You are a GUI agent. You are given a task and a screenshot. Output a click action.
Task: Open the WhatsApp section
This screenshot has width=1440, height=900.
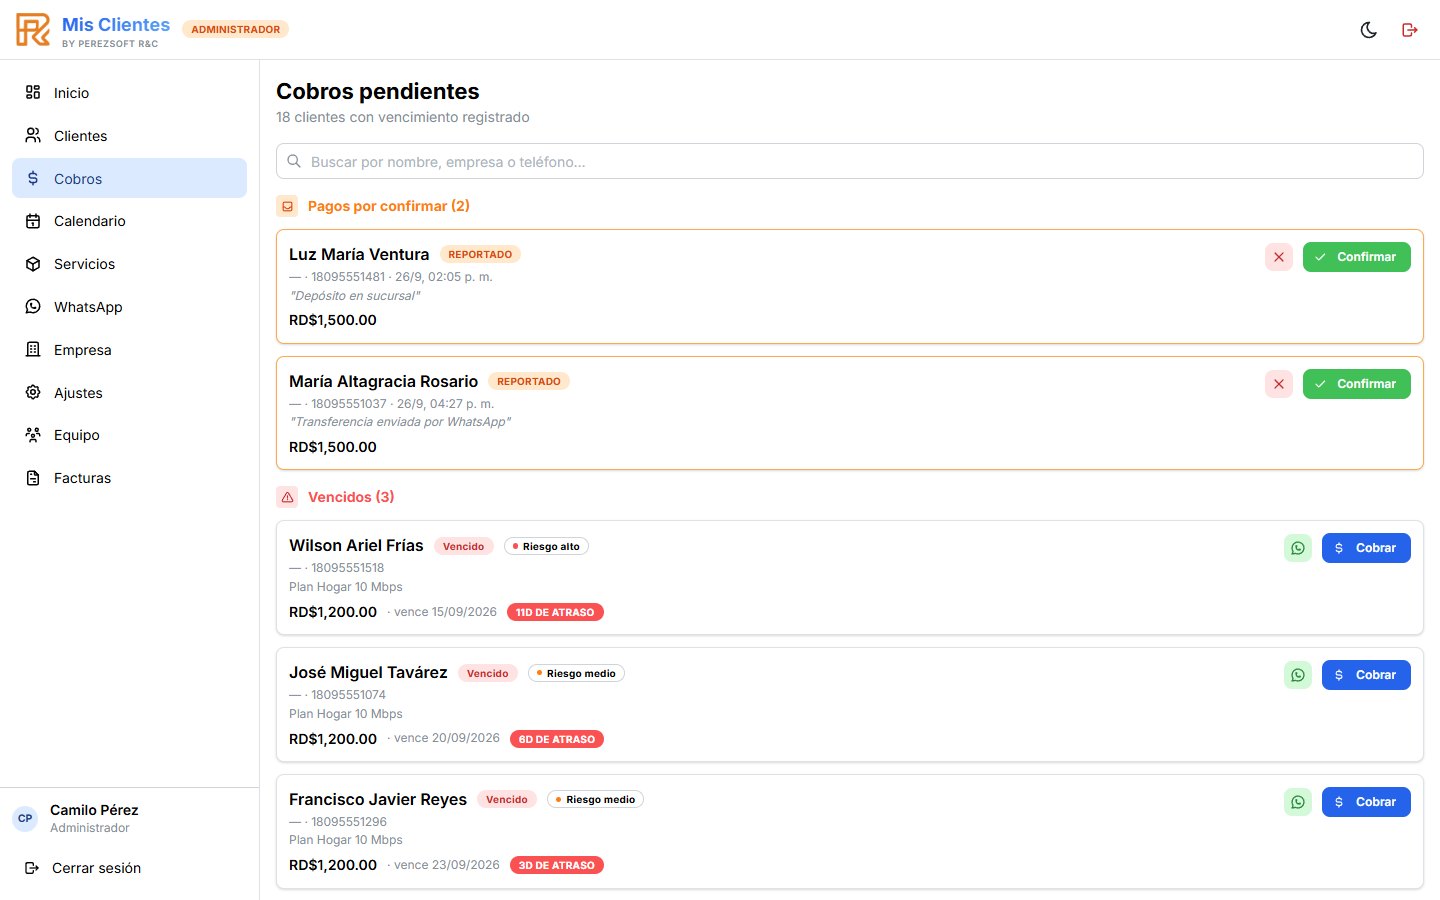pos(129,307)
